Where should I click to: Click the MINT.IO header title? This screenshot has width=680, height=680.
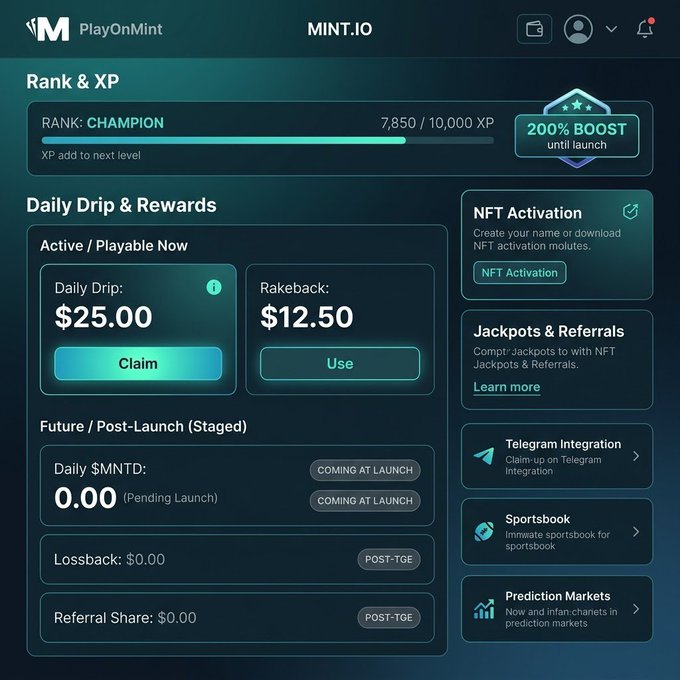340,29
